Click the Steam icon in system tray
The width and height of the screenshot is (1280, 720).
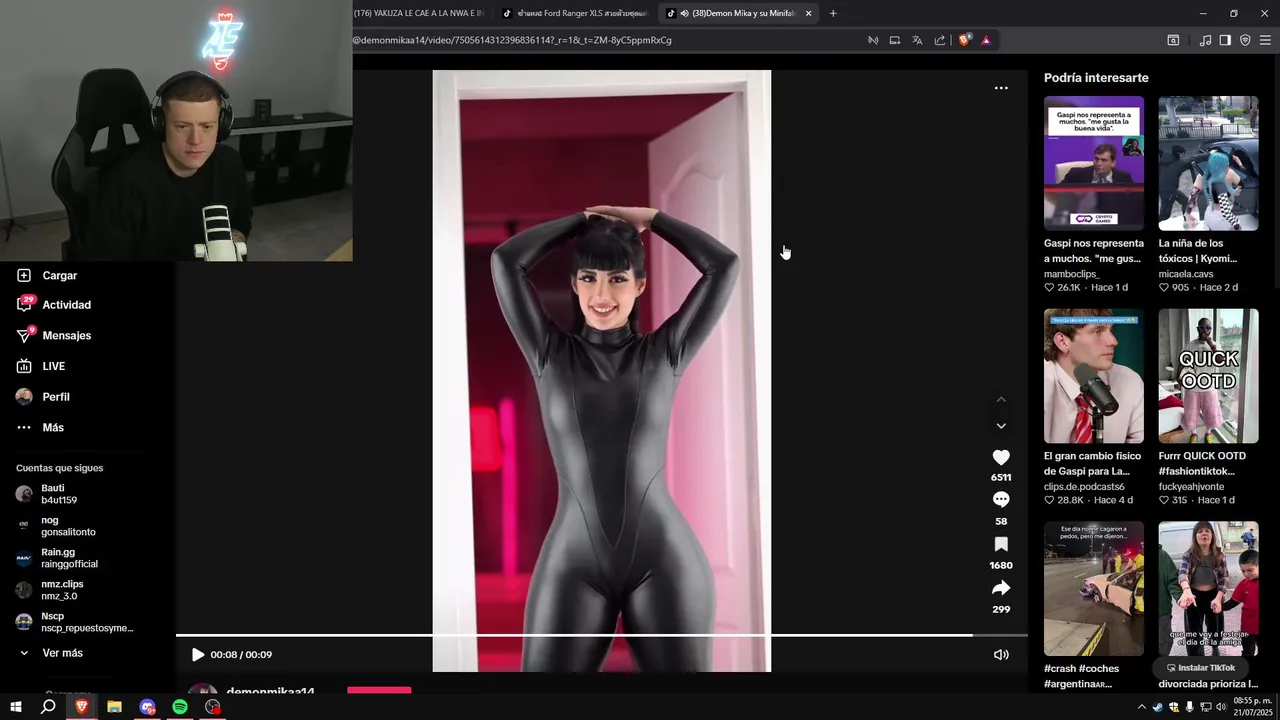click(1158, 707)
